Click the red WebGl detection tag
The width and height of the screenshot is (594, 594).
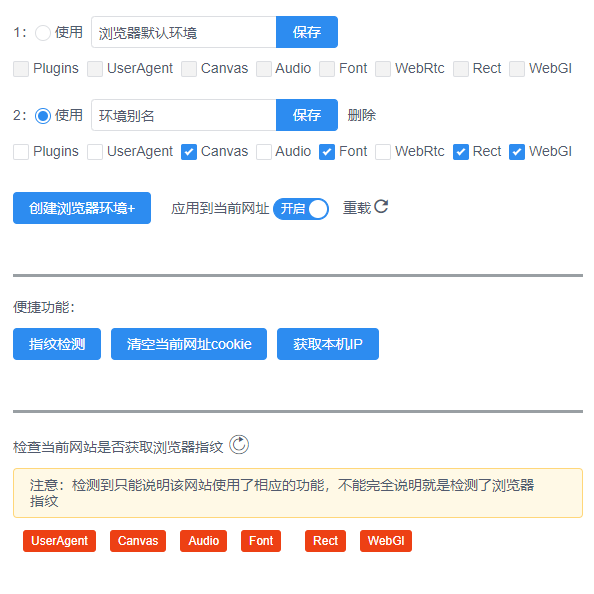click(x=386, y=541)
